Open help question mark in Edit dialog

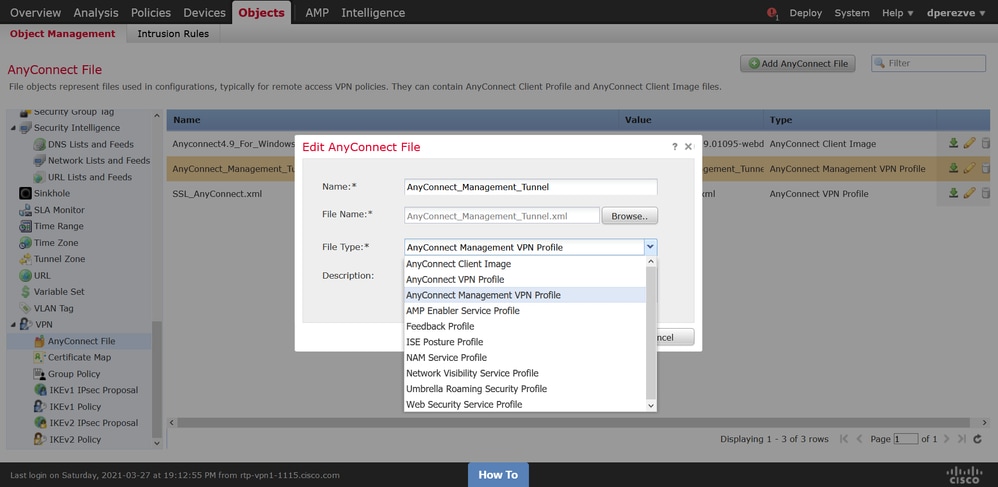pyautogui.click(x=675, y=147)
